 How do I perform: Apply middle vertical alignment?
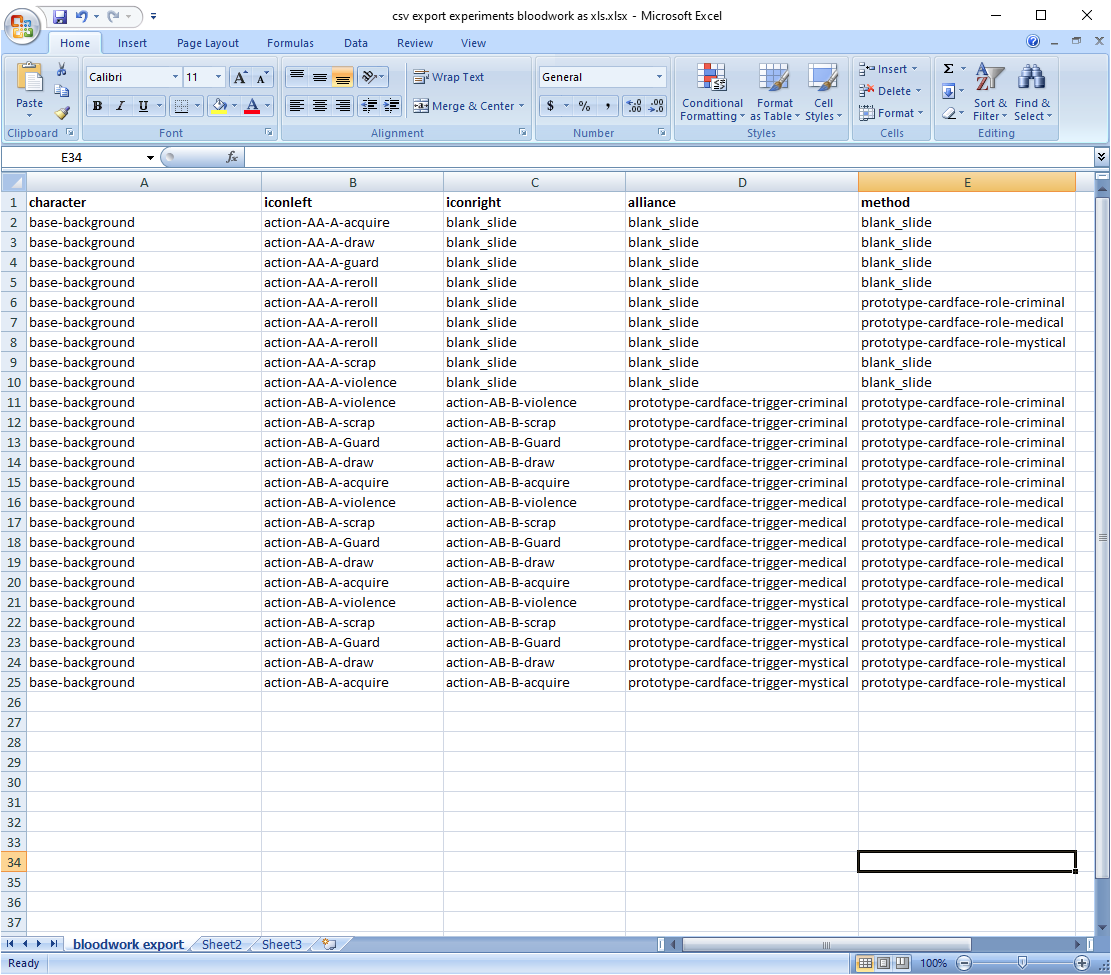(320, 77)
